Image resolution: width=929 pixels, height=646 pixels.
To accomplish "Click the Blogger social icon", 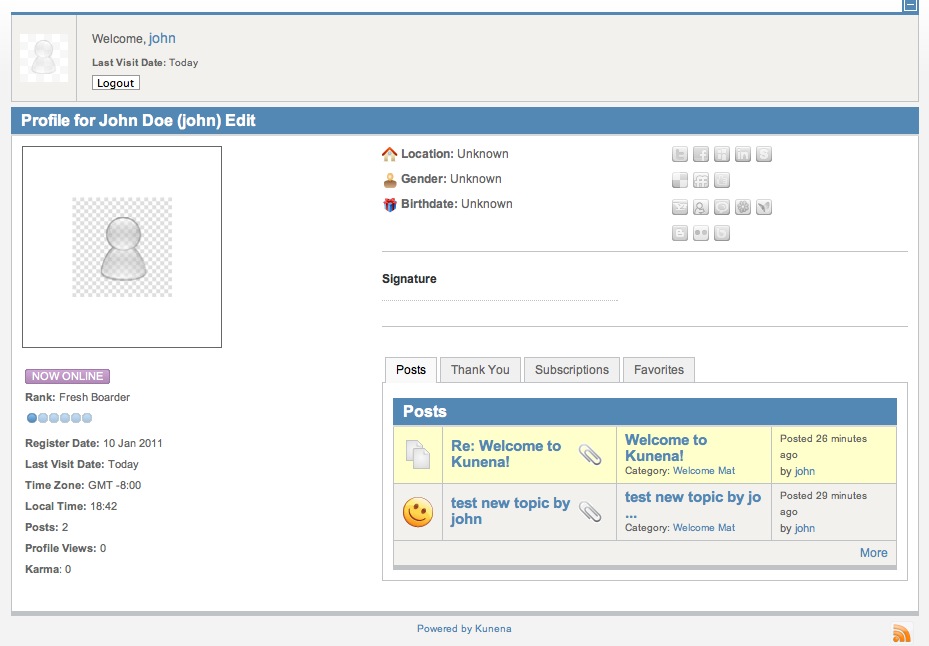I will [x=680, y=233].
